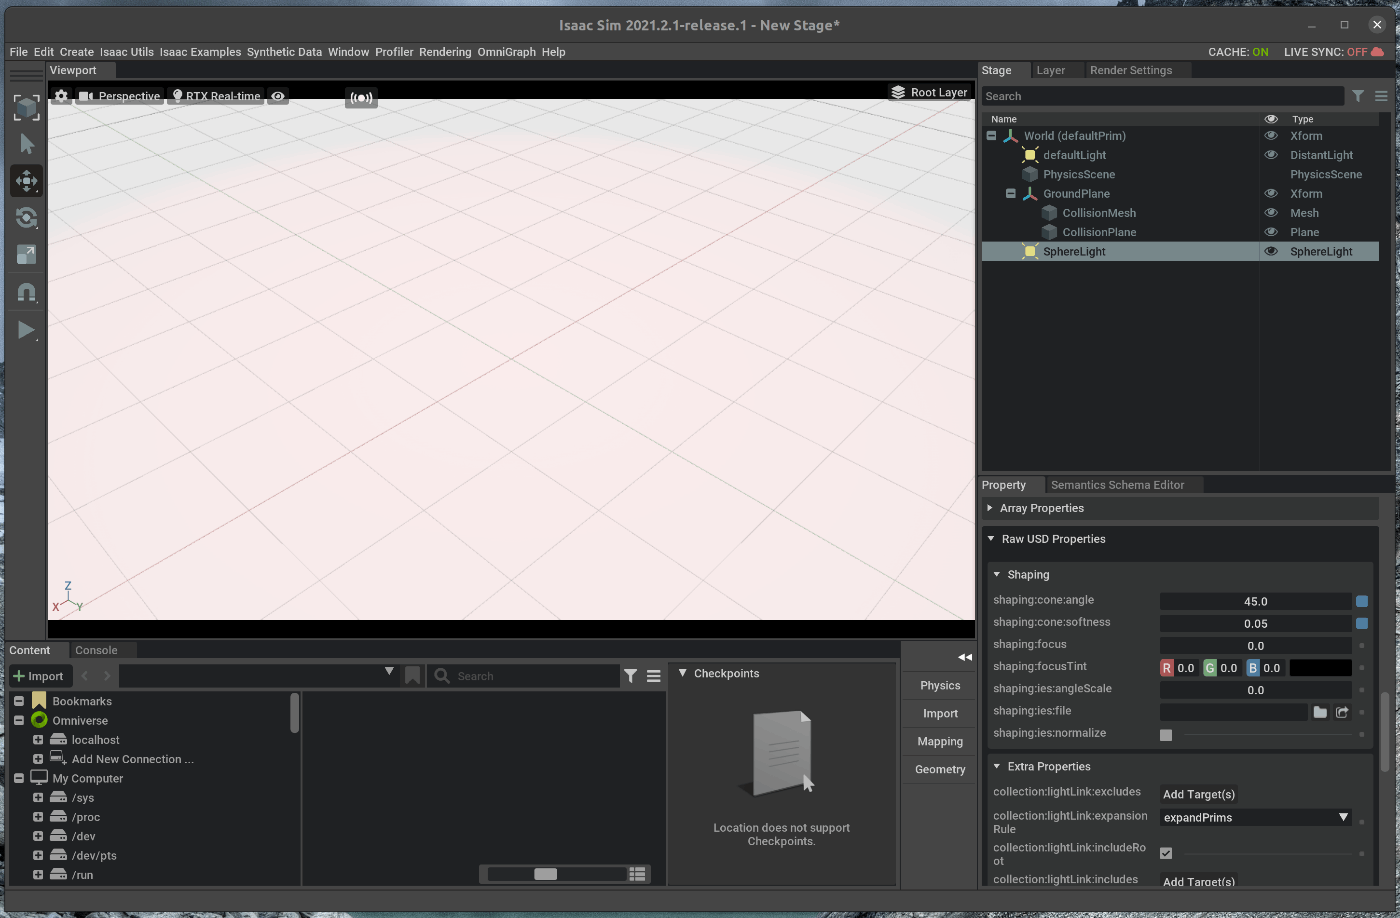Switch to Render Settings tab

(x=1130, y=70)
